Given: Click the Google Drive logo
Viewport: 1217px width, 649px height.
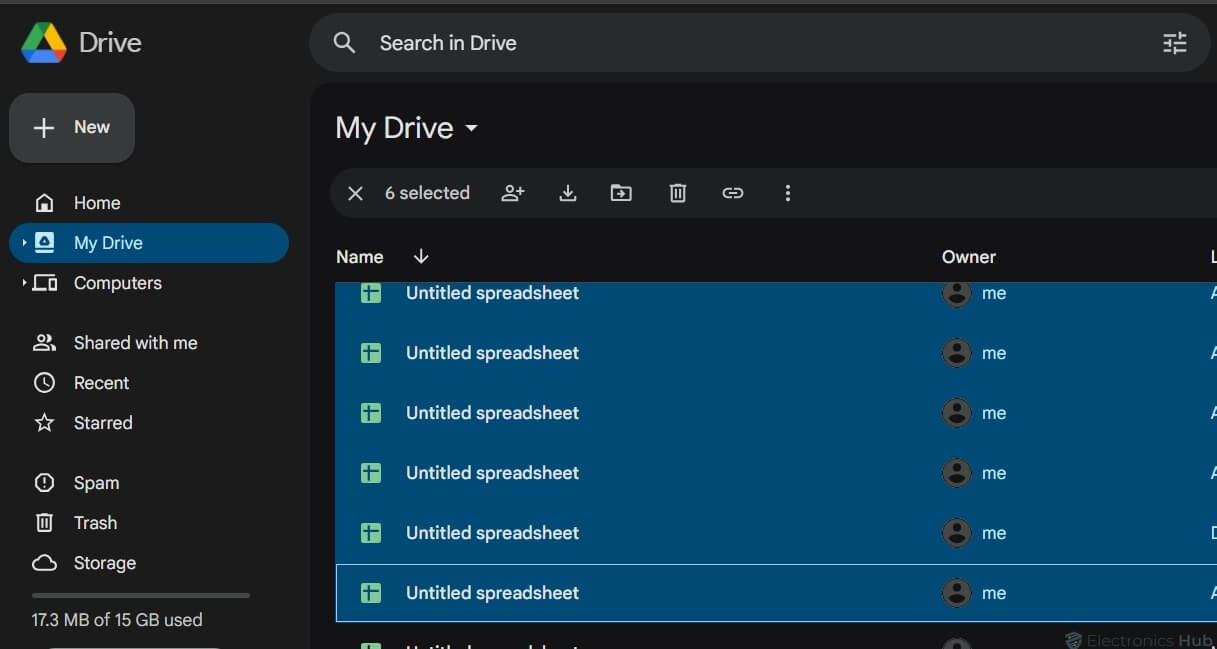Looking at the screenshot, I should (x=44, y=43).
